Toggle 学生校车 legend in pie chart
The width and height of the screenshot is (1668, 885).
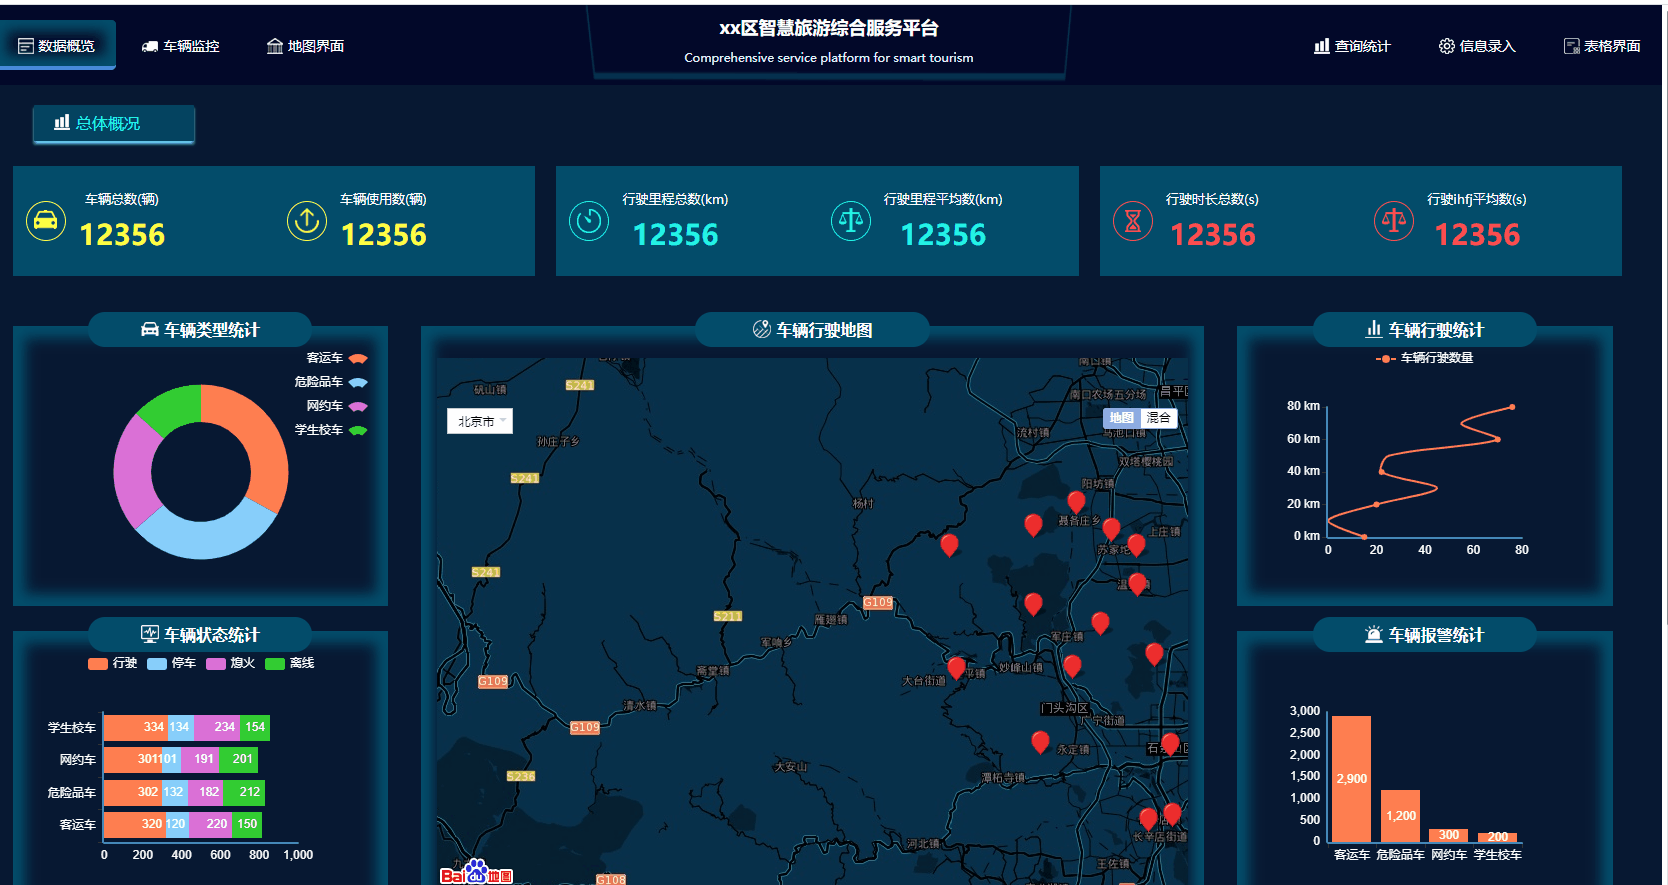pyautogui.click(x=331, y=430)
